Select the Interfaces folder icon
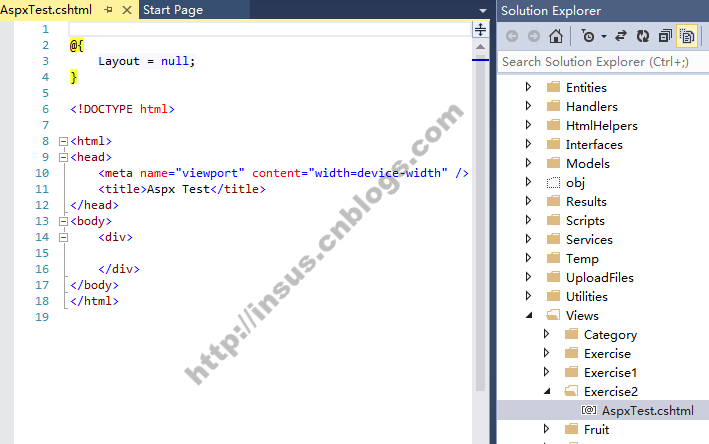This screenshot has width=709, height=444. coord(553,143)
